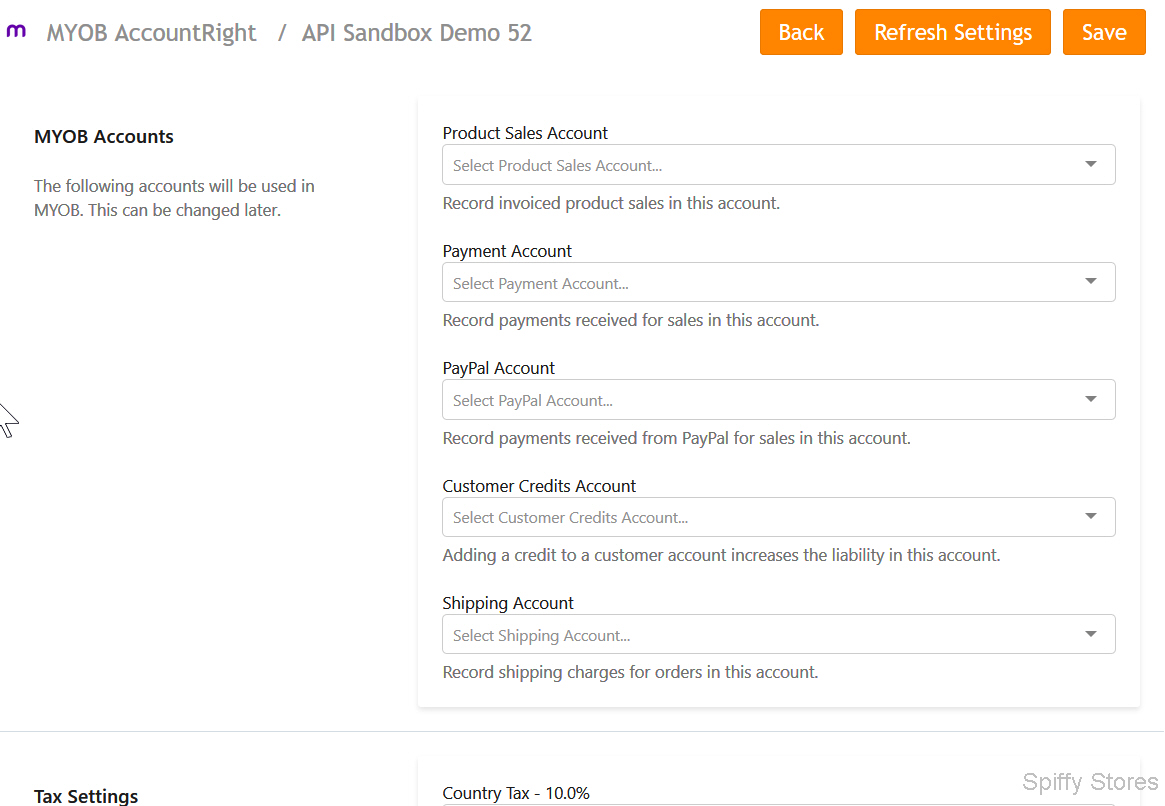This screenshot has height=806, width=1165.
Task: Click the Payment Account label
Action: pyautogui.click(x=507, y=251)
